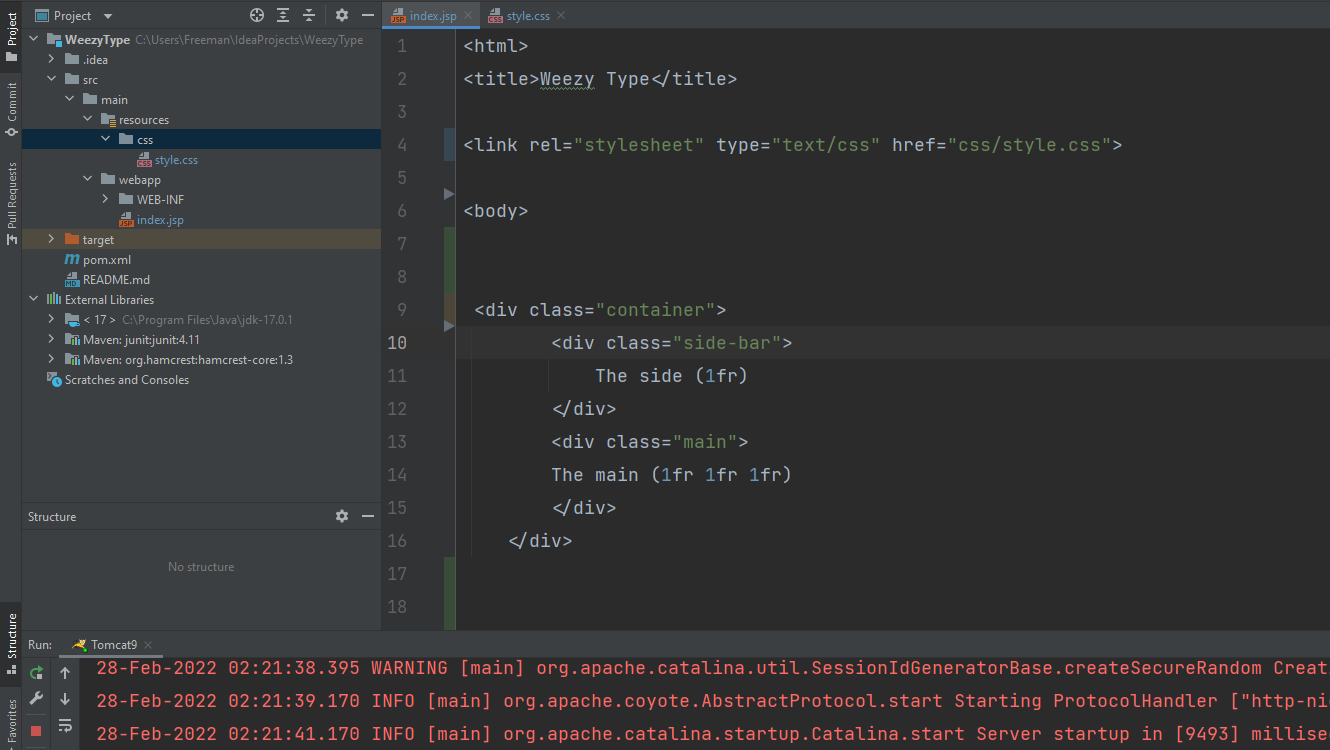Click the resources folder icon
Screen dimensions: 1330x750
(x=108, y=120)
